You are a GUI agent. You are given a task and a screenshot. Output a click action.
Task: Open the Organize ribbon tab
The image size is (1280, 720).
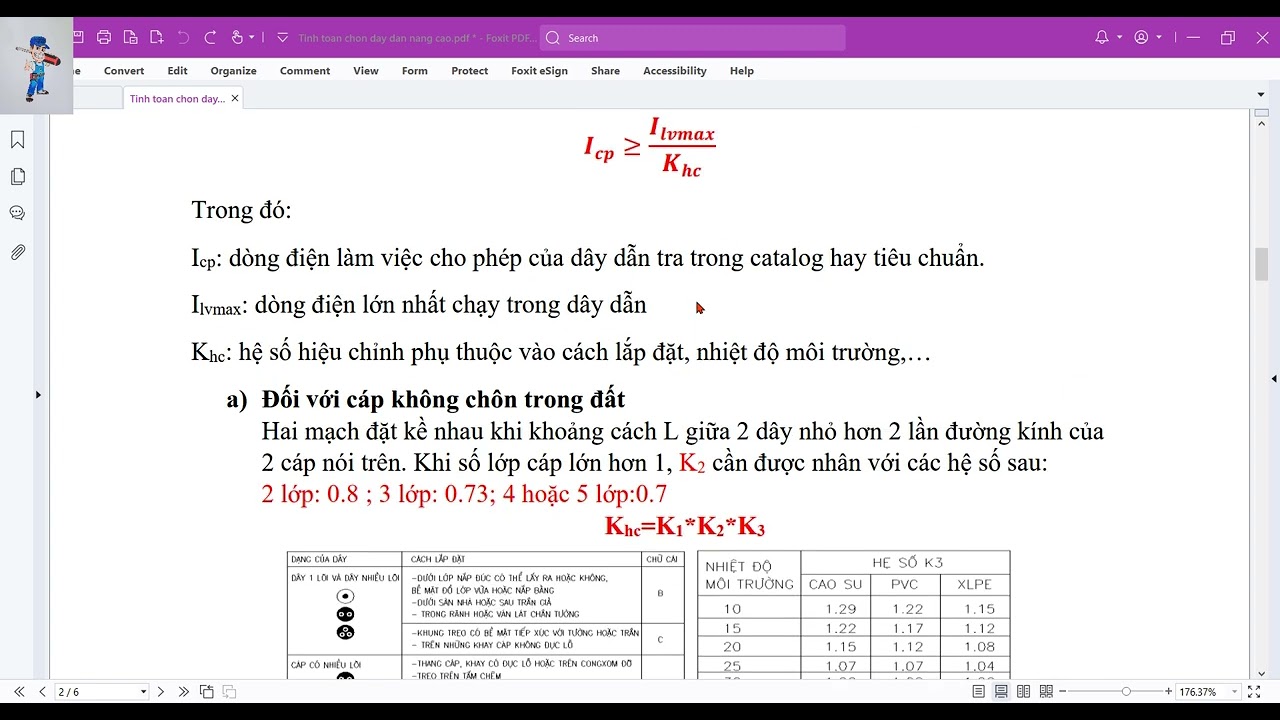pos(233,71)
